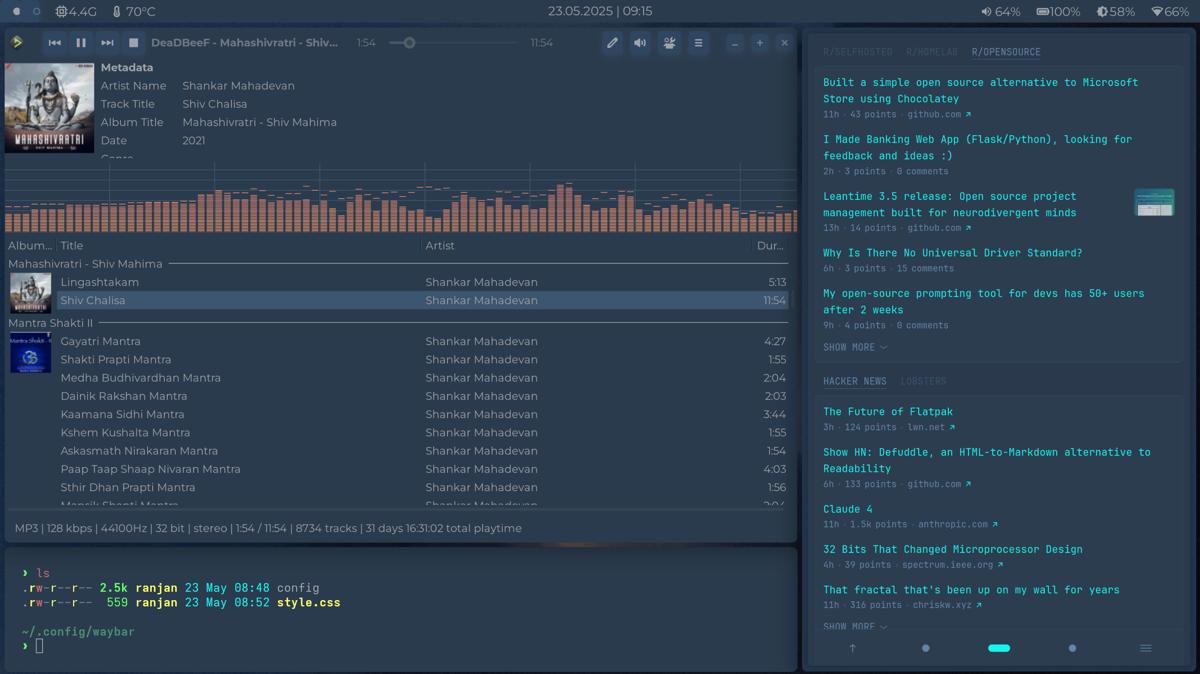Click Show More under open source posts
Image resolution: width=1200 pixels, height=674 pixels.
pos(851,347)
